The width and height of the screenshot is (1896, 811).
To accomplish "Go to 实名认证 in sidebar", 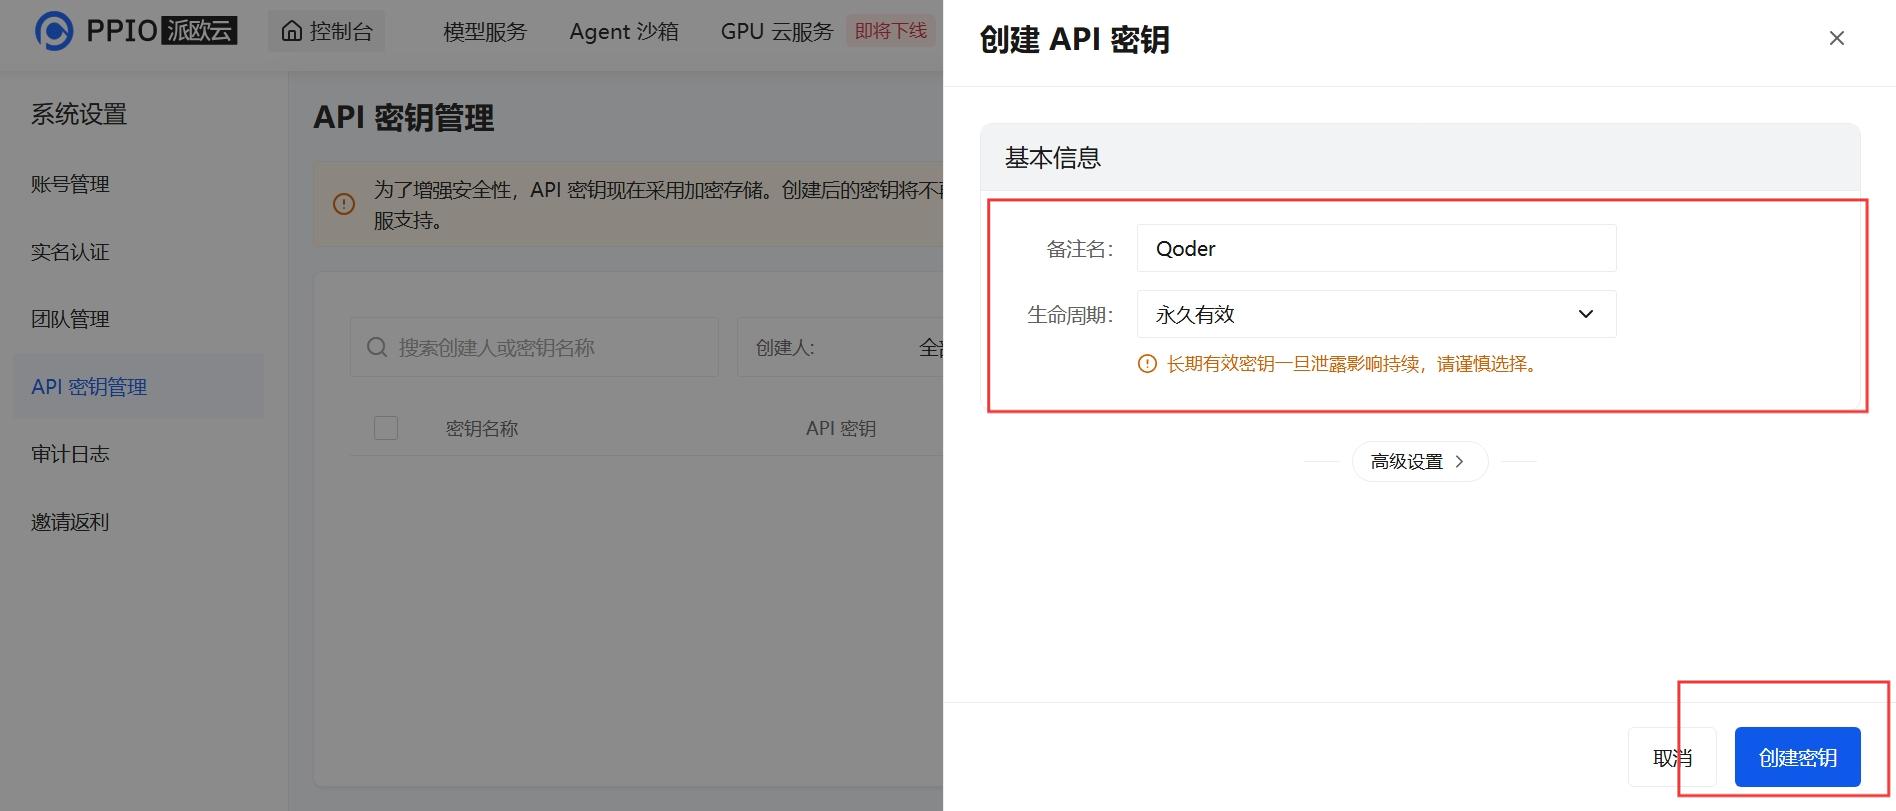I will 70,252.
